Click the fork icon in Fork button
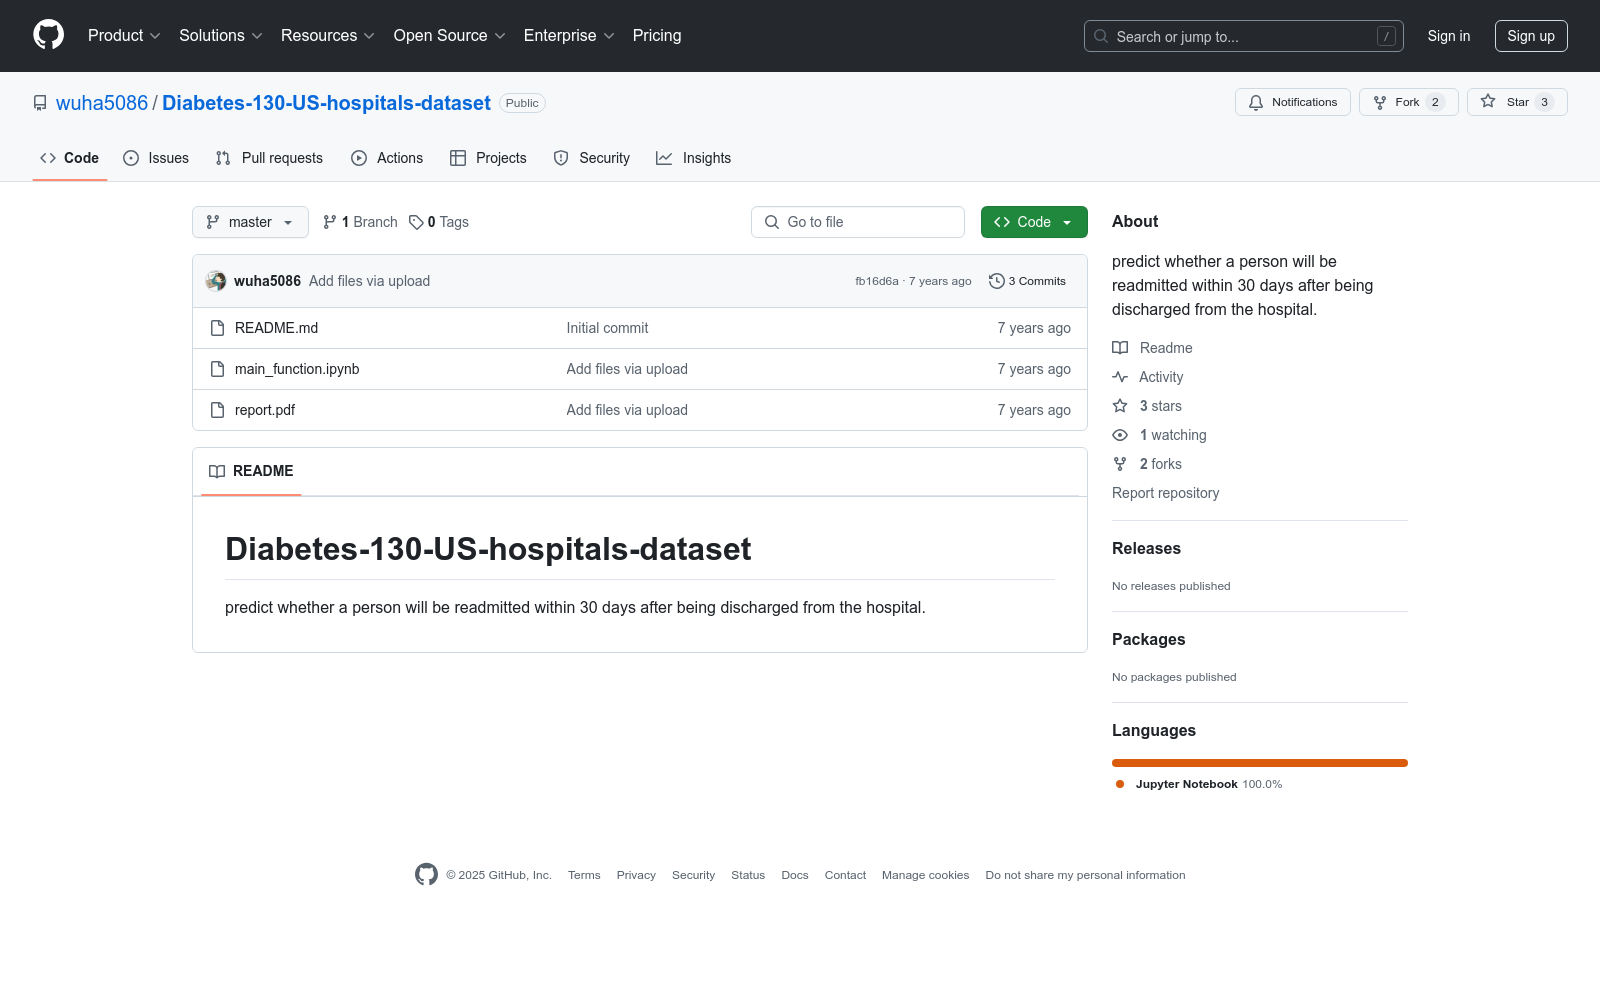 (1380, 102)
